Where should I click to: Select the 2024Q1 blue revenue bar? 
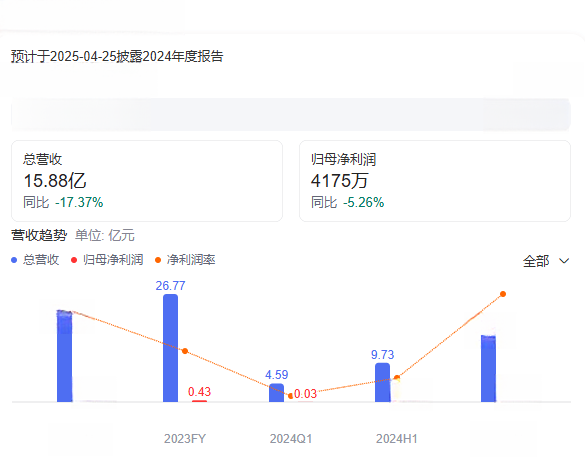[276, 392]
